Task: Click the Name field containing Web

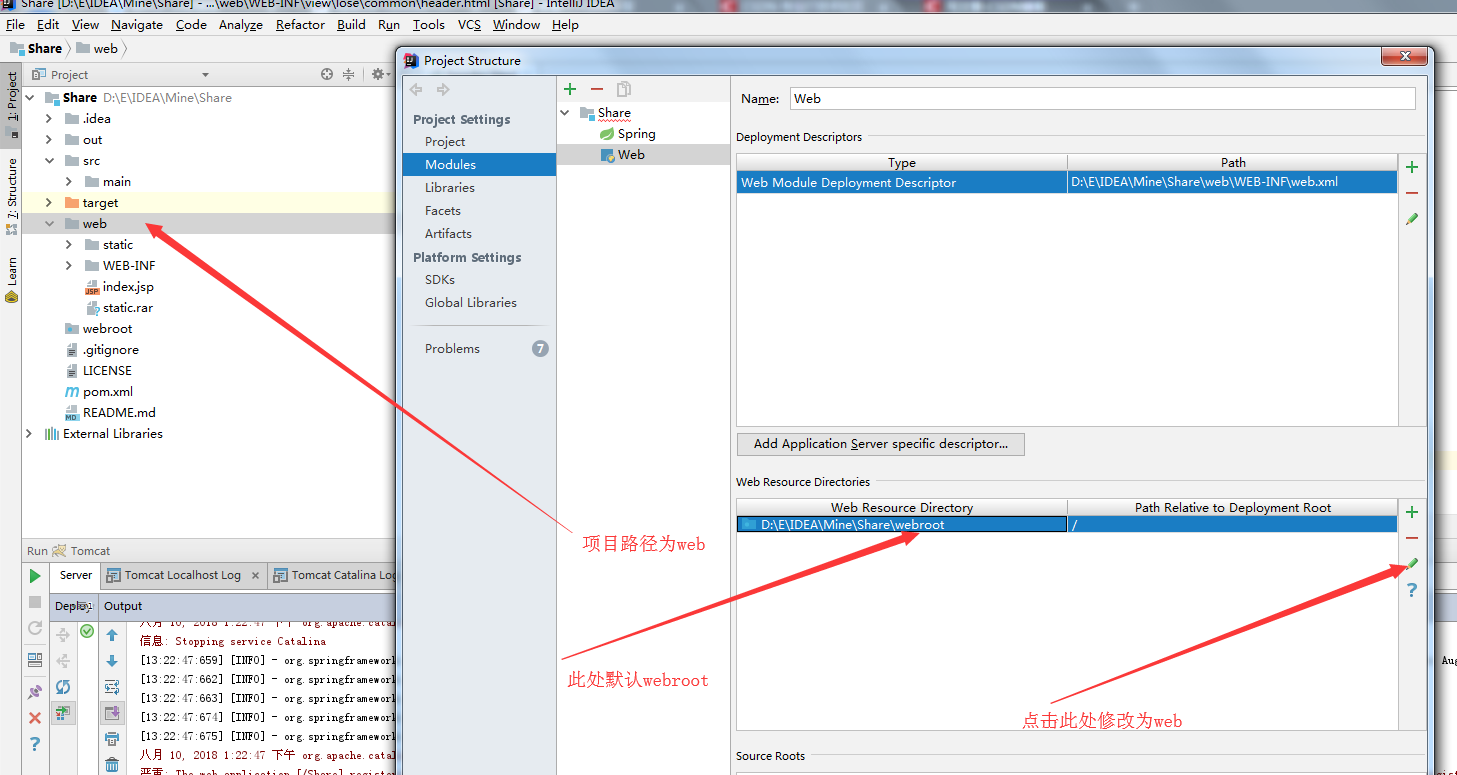Action: tap(1103, 99)
